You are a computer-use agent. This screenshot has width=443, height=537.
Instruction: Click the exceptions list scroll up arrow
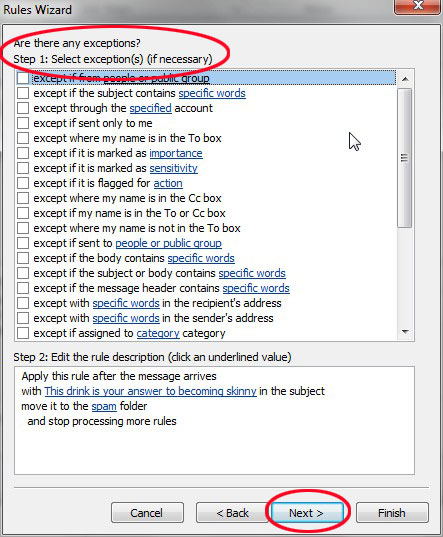405,79
